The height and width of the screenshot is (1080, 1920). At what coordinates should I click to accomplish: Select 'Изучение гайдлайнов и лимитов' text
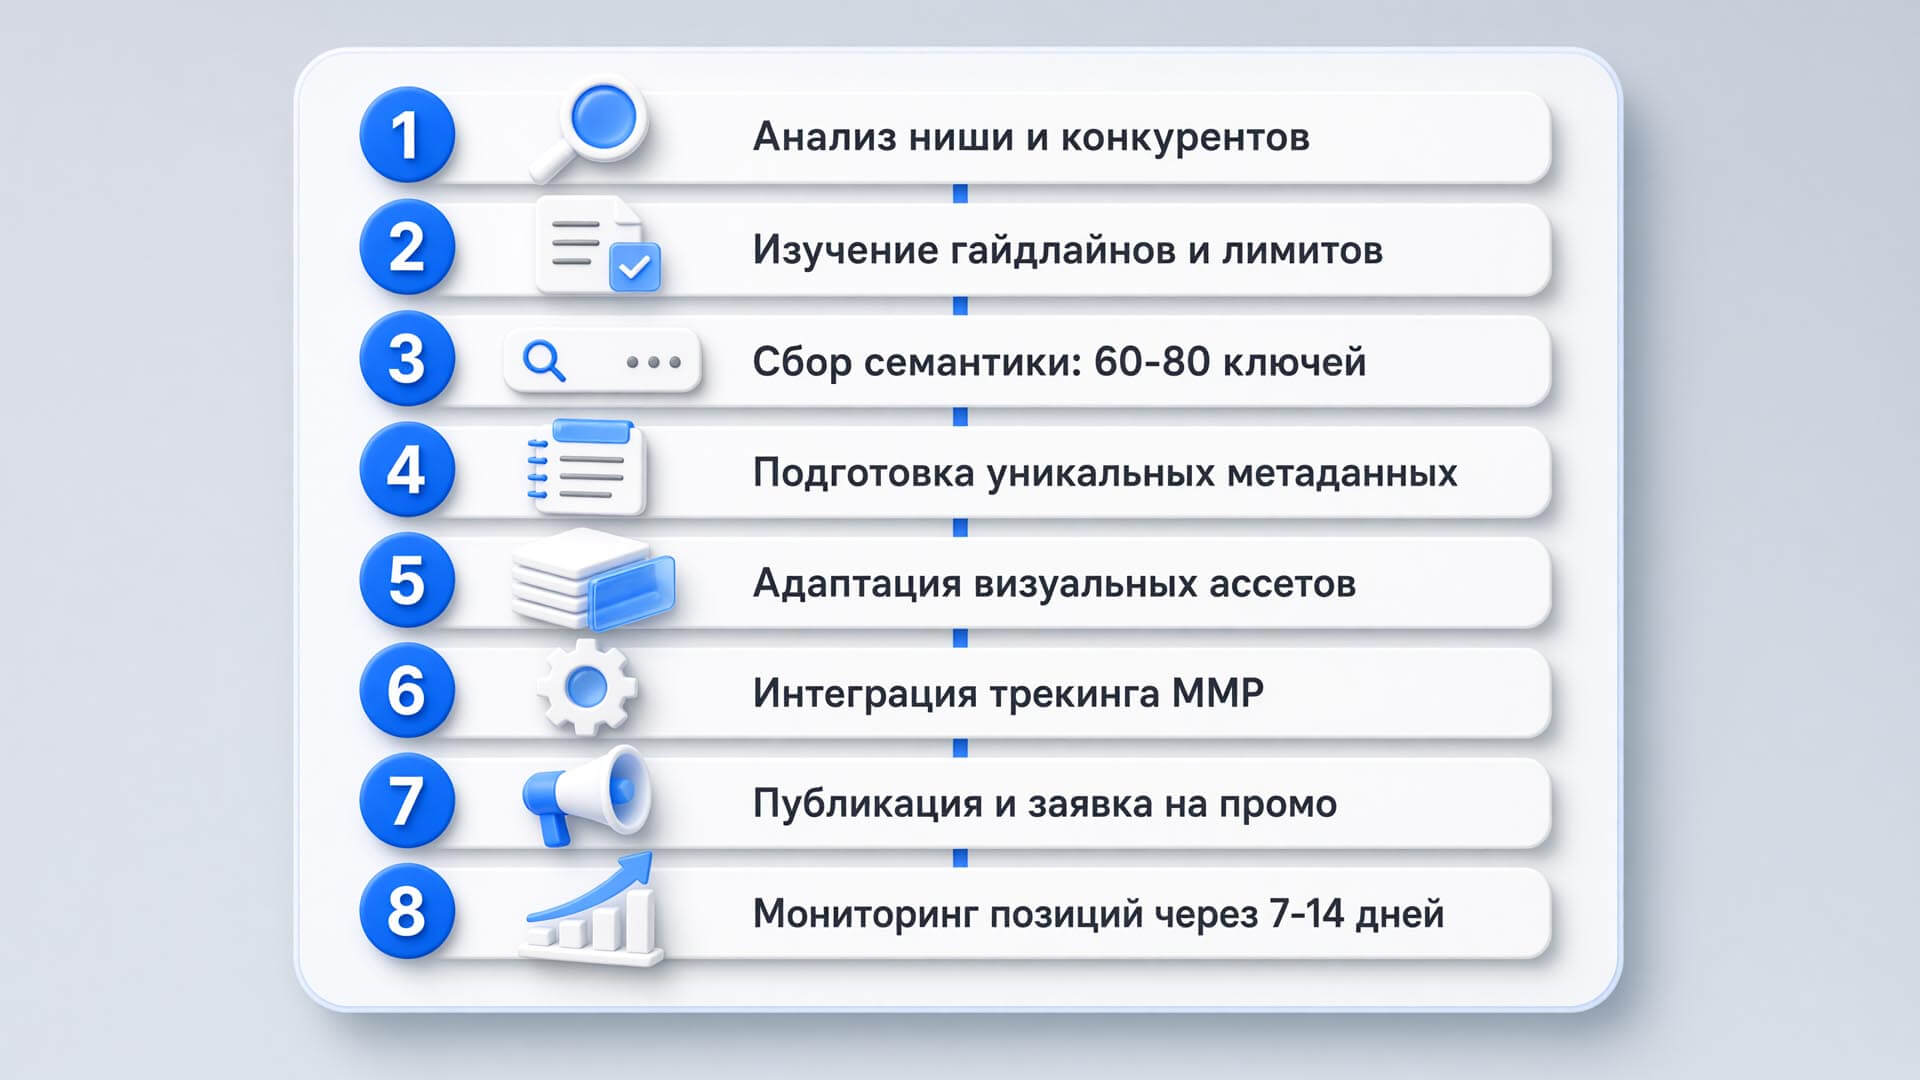[1068, 250]
